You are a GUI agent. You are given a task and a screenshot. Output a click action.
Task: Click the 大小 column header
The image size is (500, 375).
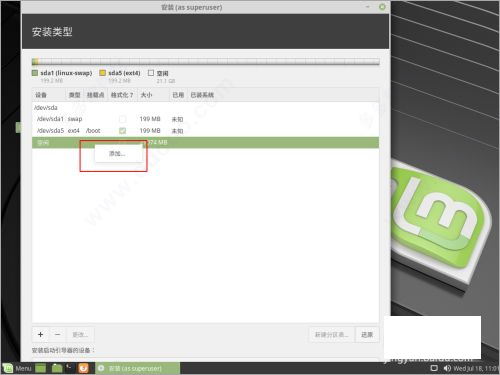[153, 95]
